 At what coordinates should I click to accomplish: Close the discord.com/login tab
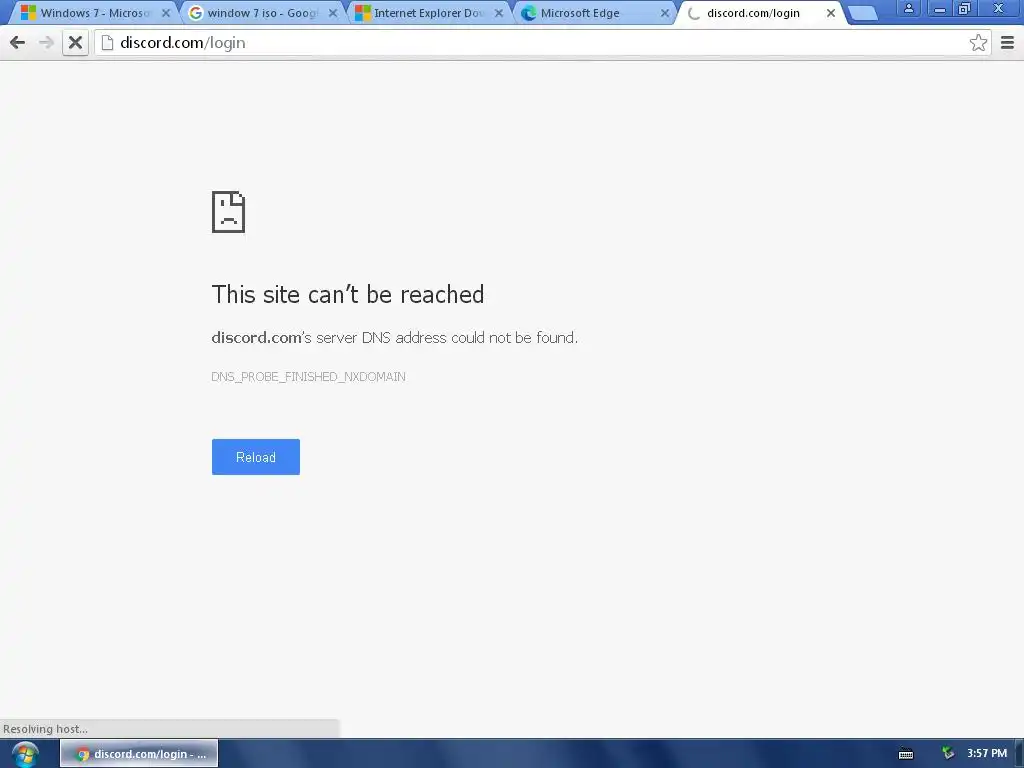[x=831, y=13]
